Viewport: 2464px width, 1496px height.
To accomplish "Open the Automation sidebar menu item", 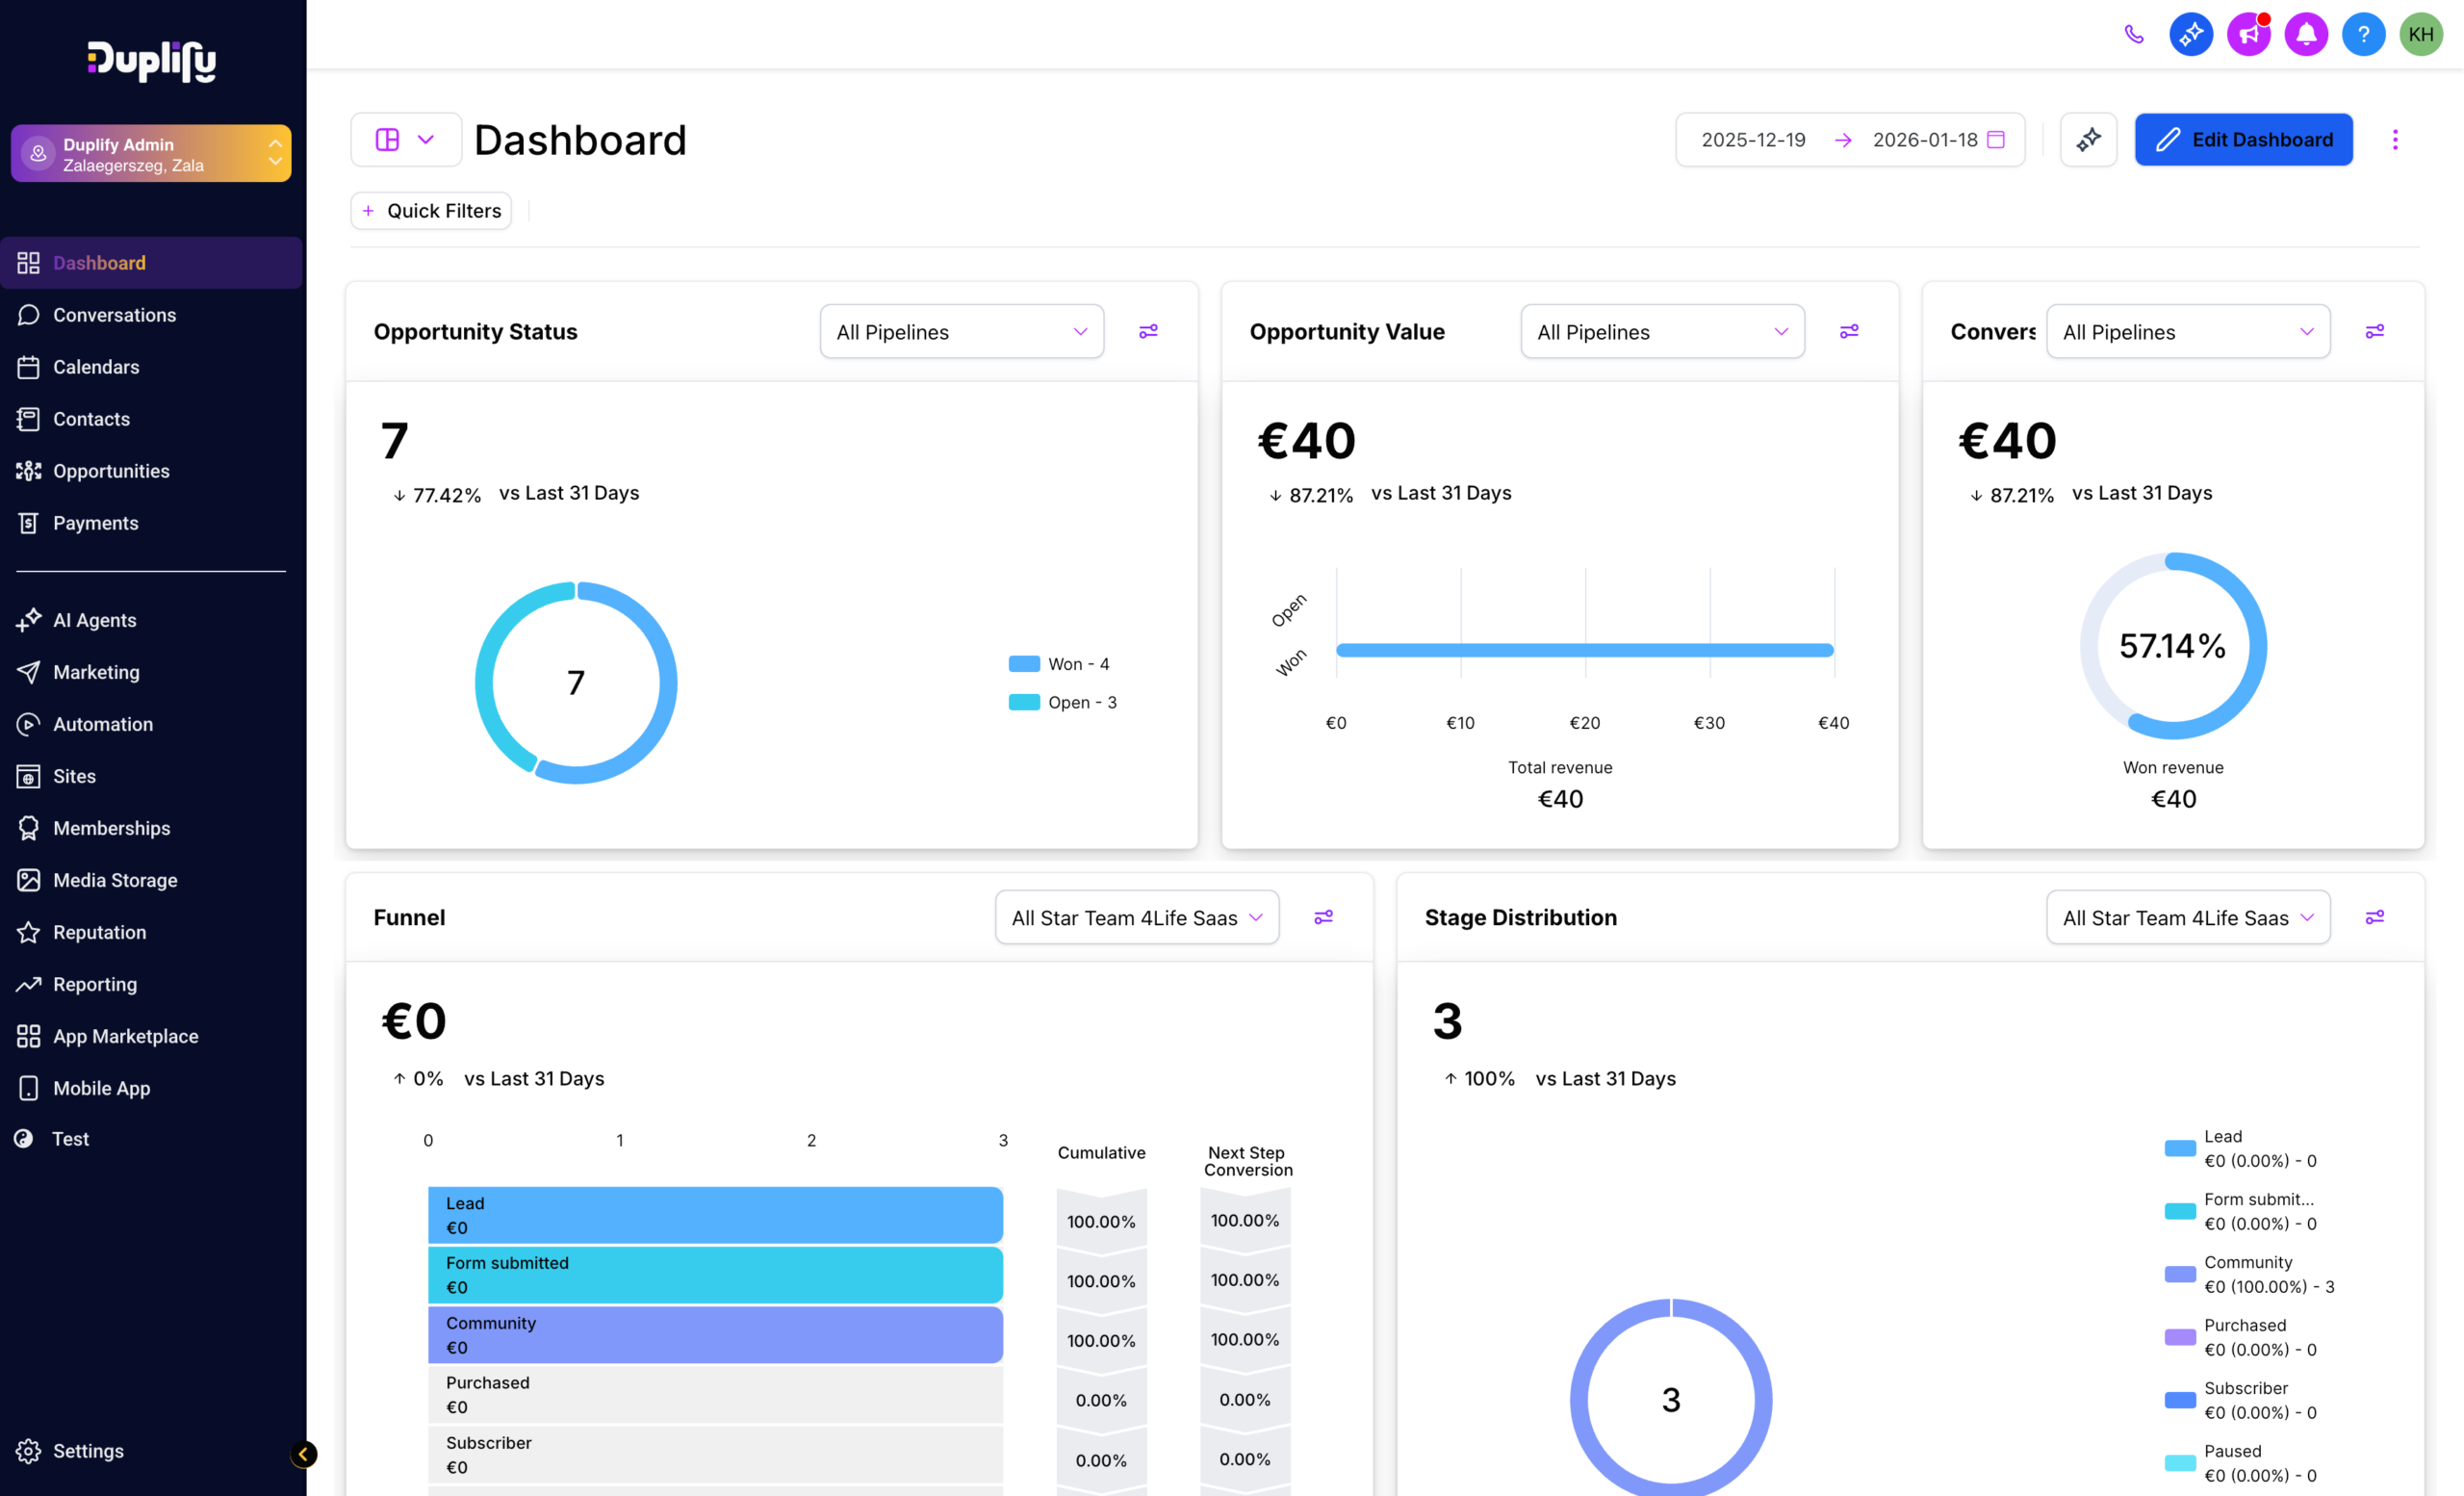I will pos(103,724).
